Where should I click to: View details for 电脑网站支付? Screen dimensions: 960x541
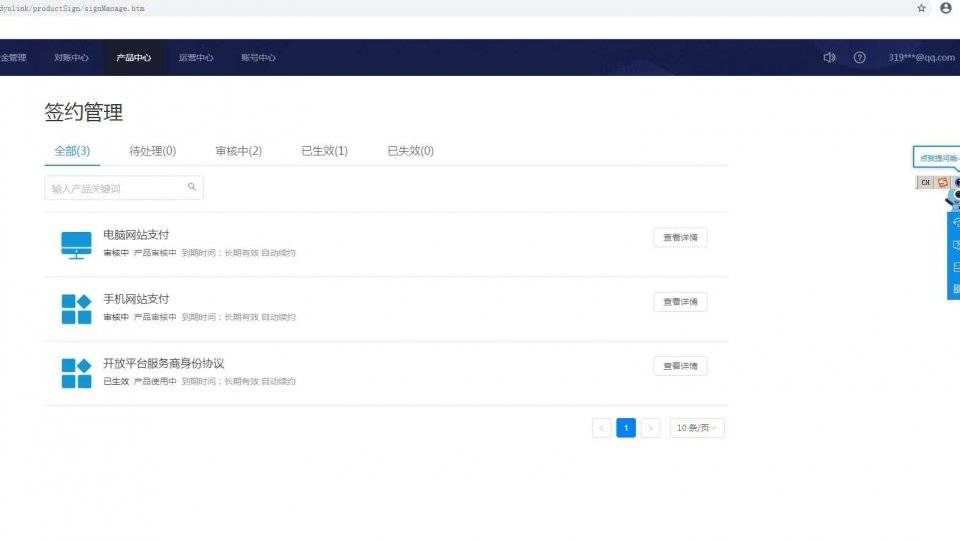680,238
